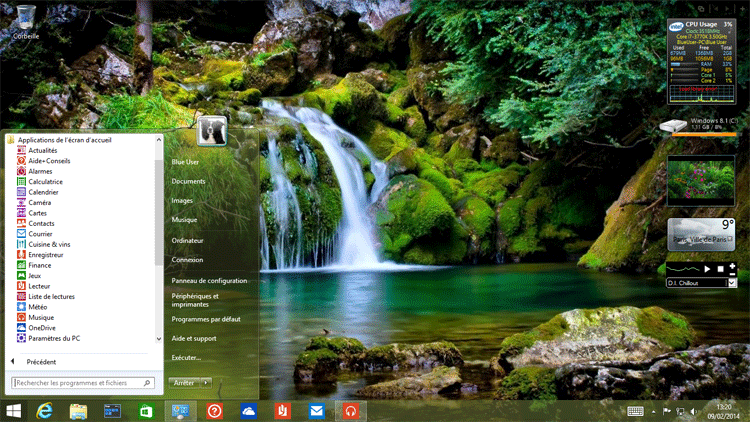This screenshot has height=422, width=750.
Task: Open File Explorer from the taskbar
Action: (79, 411)
